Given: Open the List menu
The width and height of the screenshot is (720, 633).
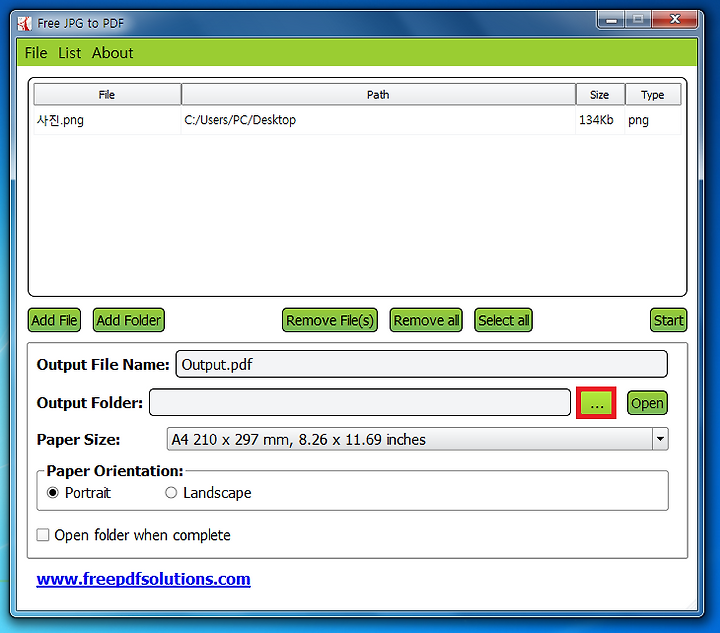Looking at the screenshot, I should 69,53.
